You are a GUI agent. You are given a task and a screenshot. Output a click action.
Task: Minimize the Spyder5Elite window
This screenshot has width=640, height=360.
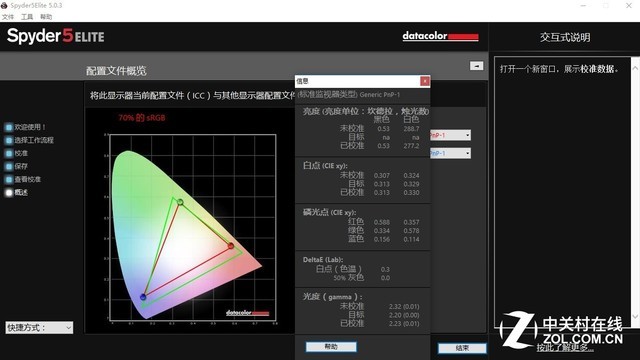coord(583,5)
